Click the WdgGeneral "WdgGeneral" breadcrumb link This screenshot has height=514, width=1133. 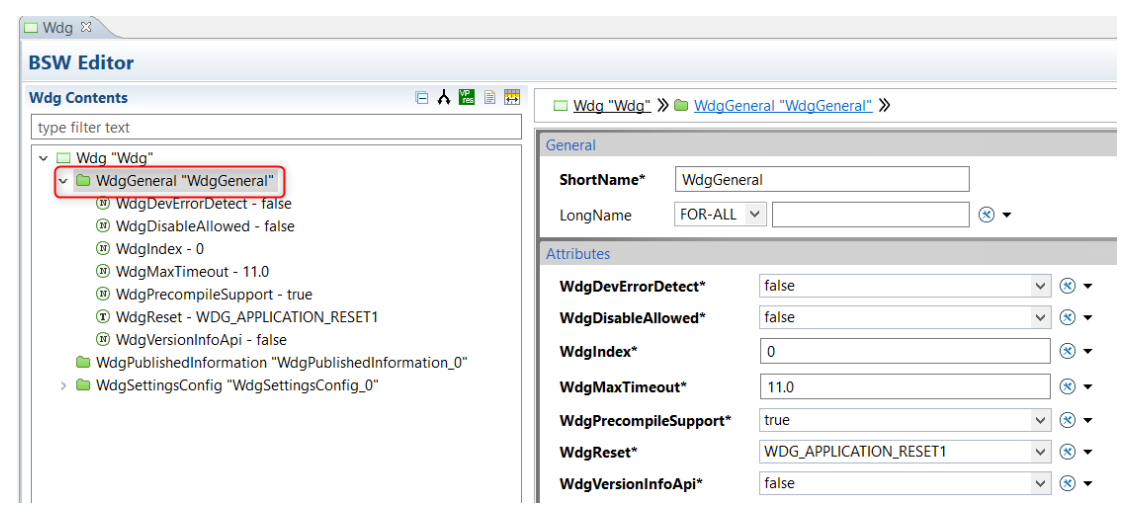click(x=783, y=106)
